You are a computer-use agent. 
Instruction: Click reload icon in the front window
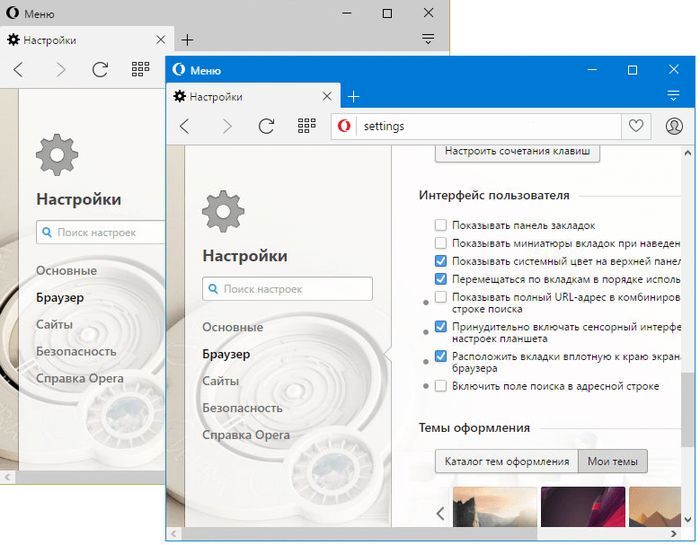pos(266,126)
